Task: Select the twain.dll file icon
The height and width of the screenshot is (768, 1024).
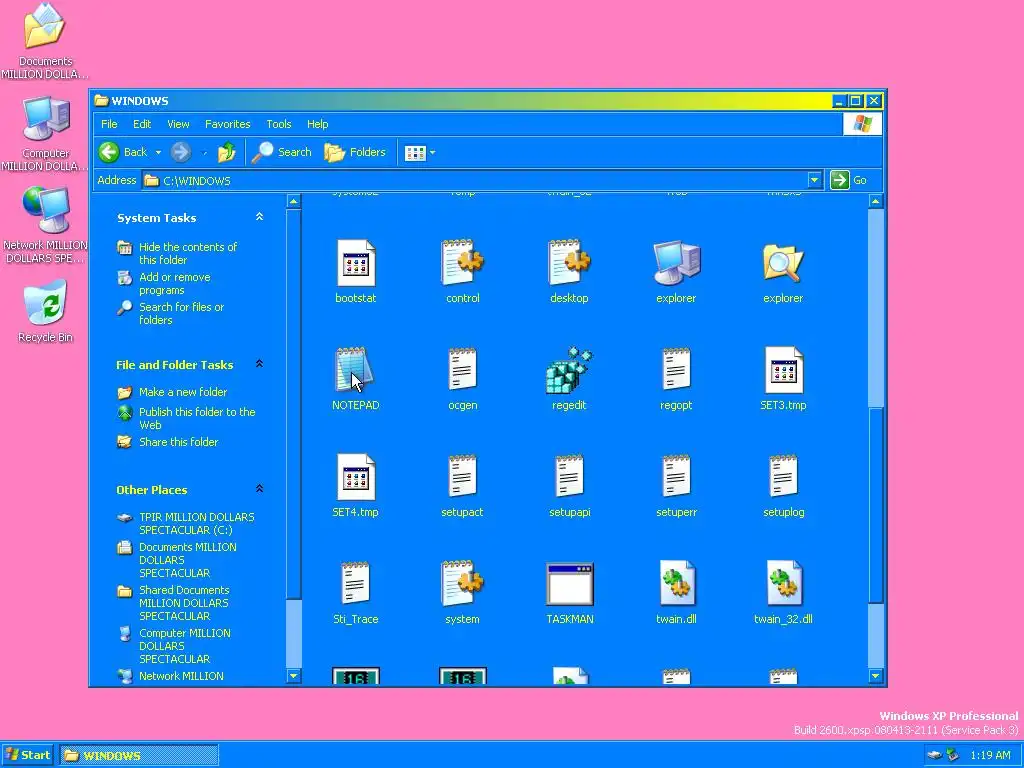Action: tap(677, 584)
